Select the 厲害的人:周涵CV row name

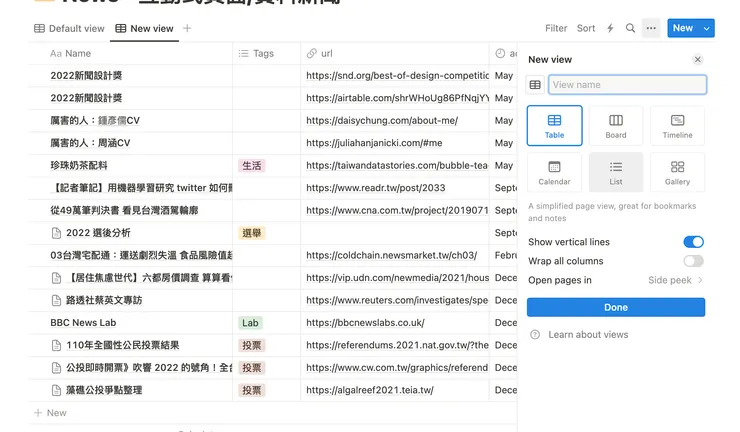click(90, 143)
